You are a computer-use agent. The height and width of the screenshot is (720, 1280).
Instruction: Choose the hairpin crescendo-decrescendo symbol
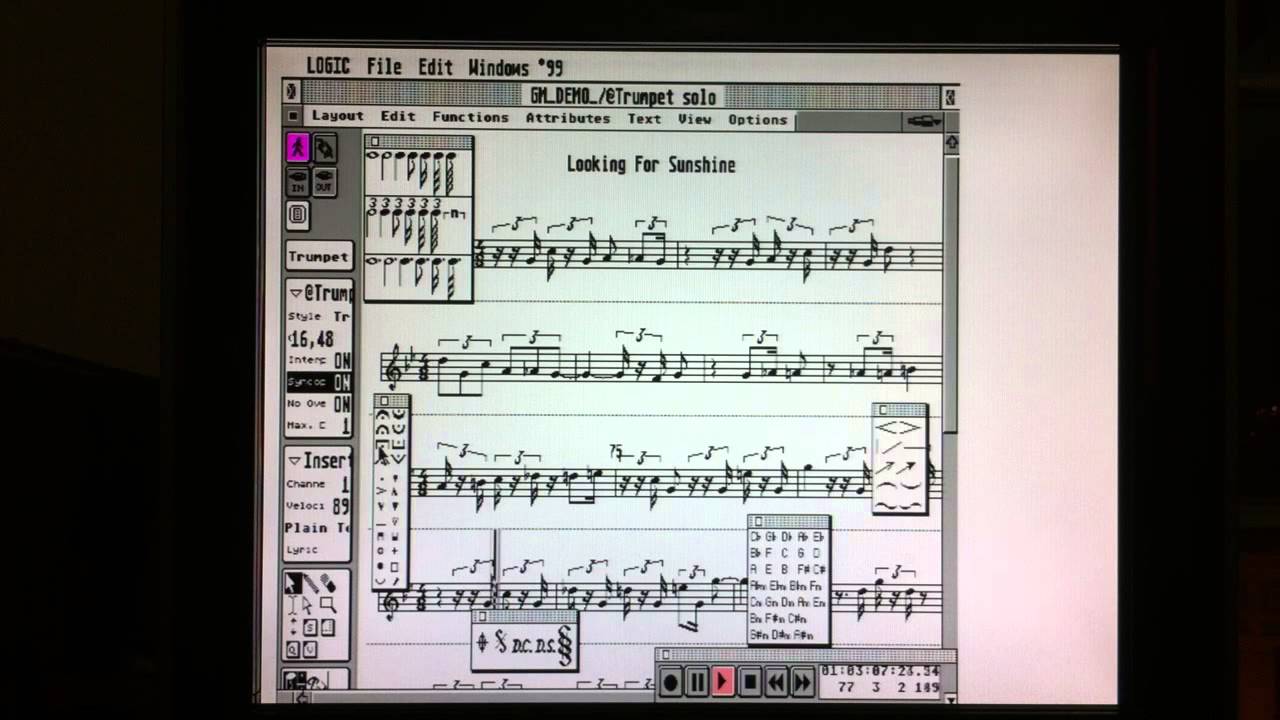click(x=897, y=427)
